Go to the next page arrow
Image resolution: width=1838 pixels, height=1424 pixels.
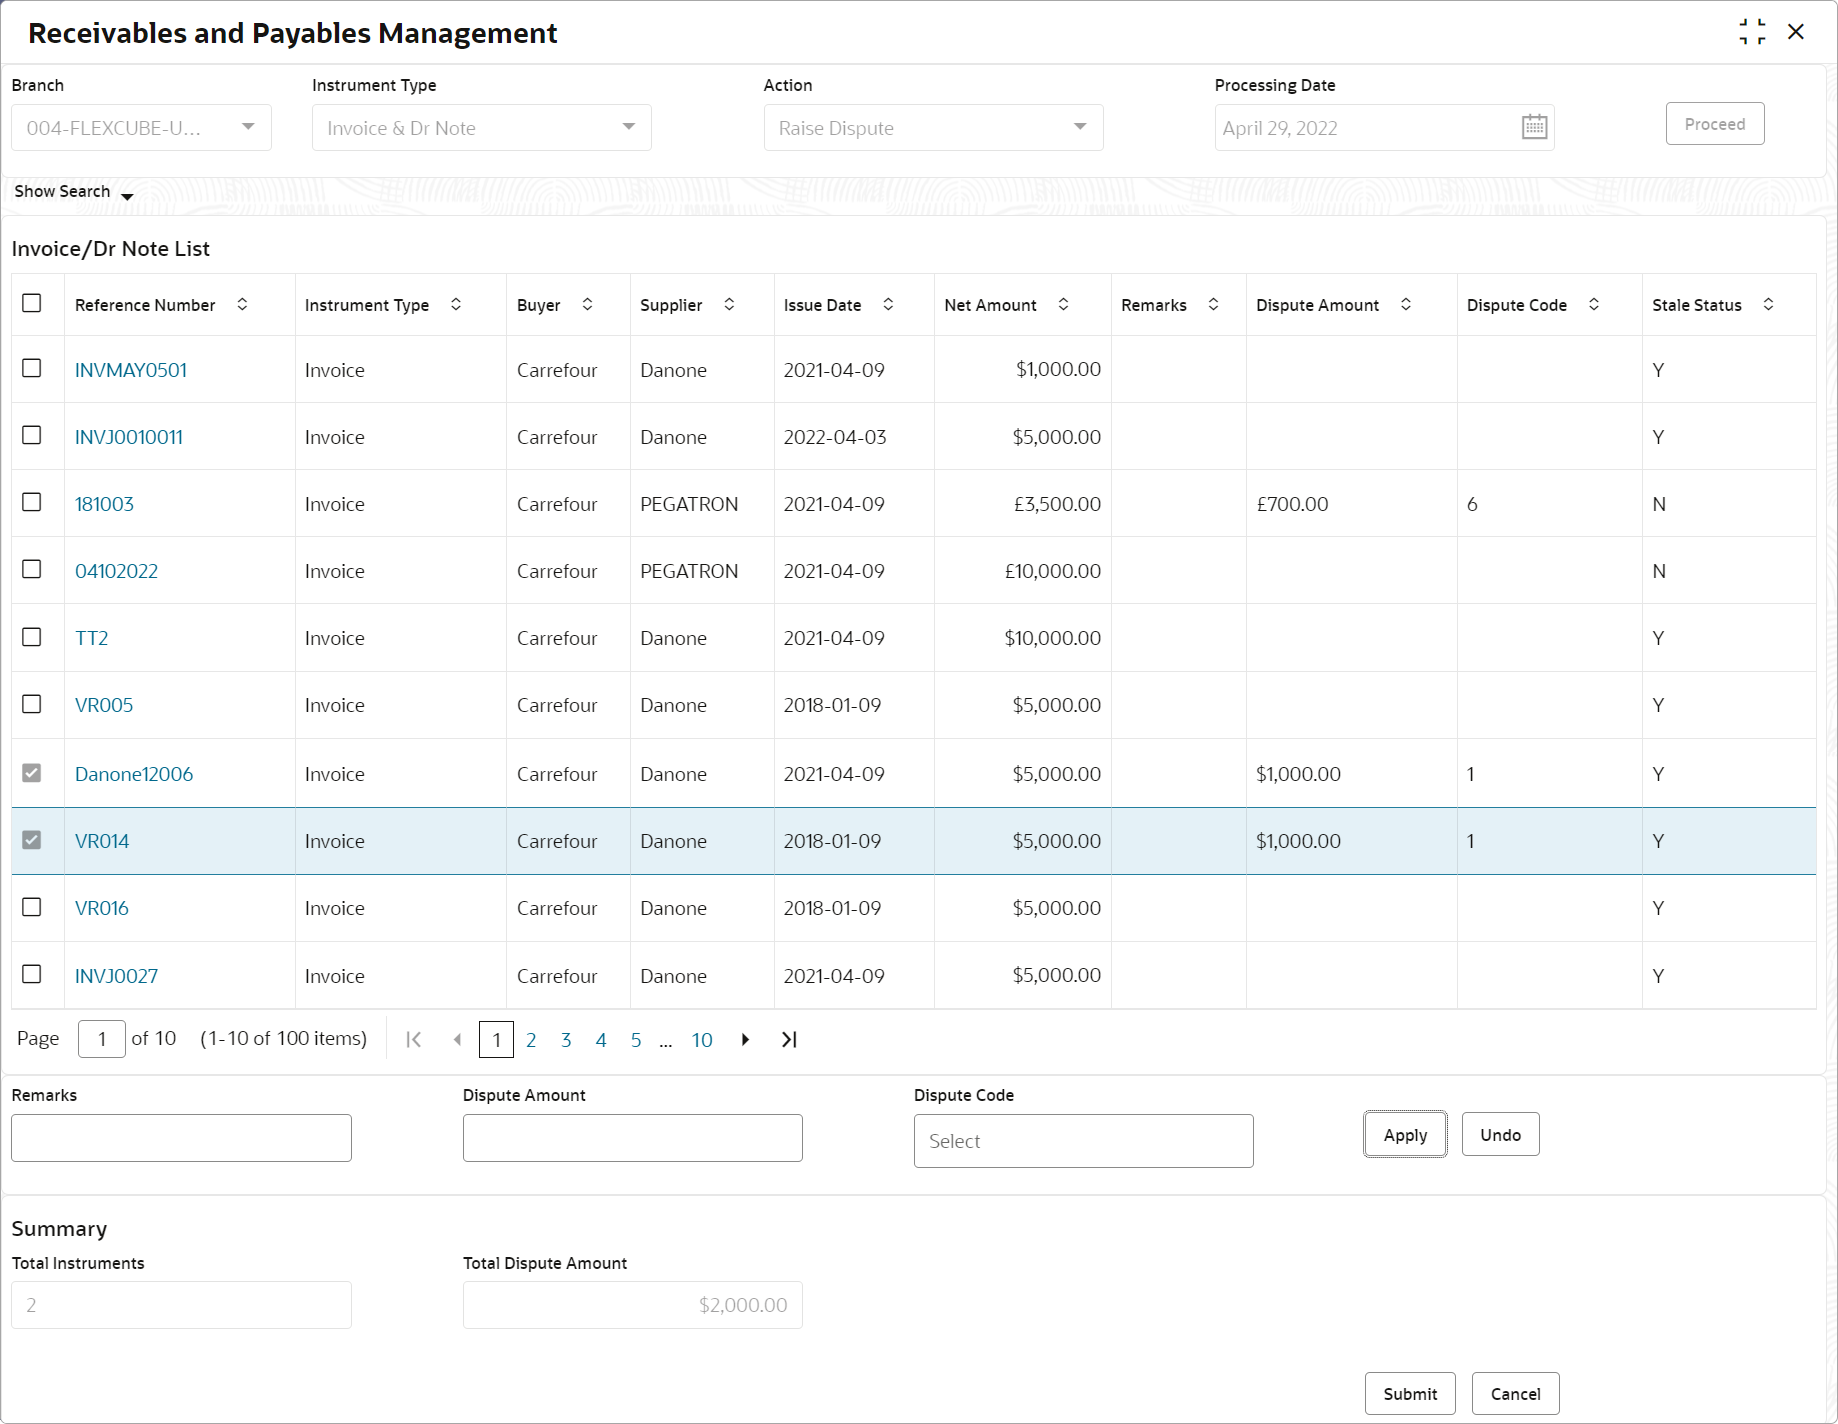pyautogui.click(x=745, y=1039)
